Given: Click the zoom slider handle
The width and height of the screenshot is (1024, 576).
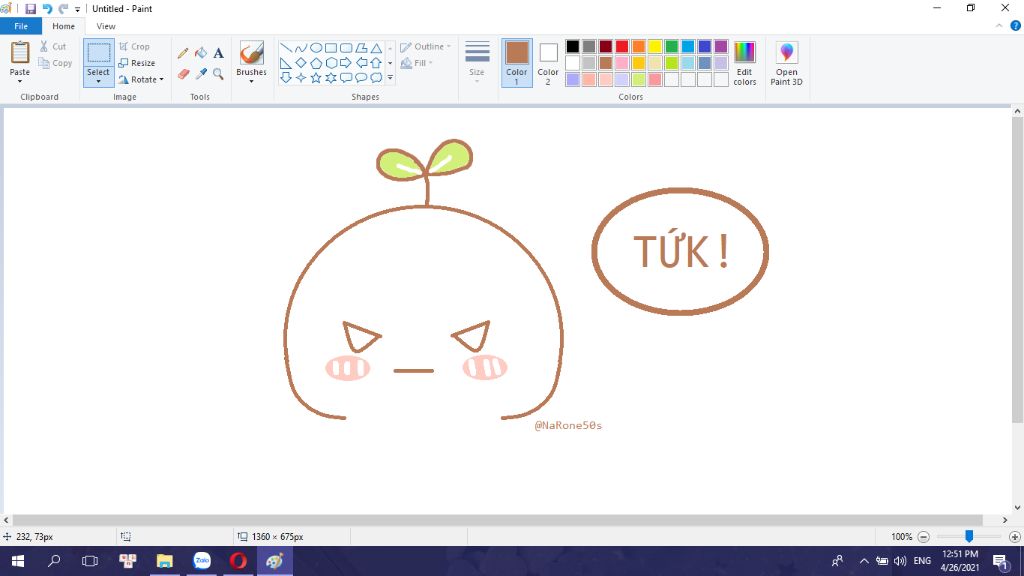Looking at the screenshot, I should pos(969,536).
